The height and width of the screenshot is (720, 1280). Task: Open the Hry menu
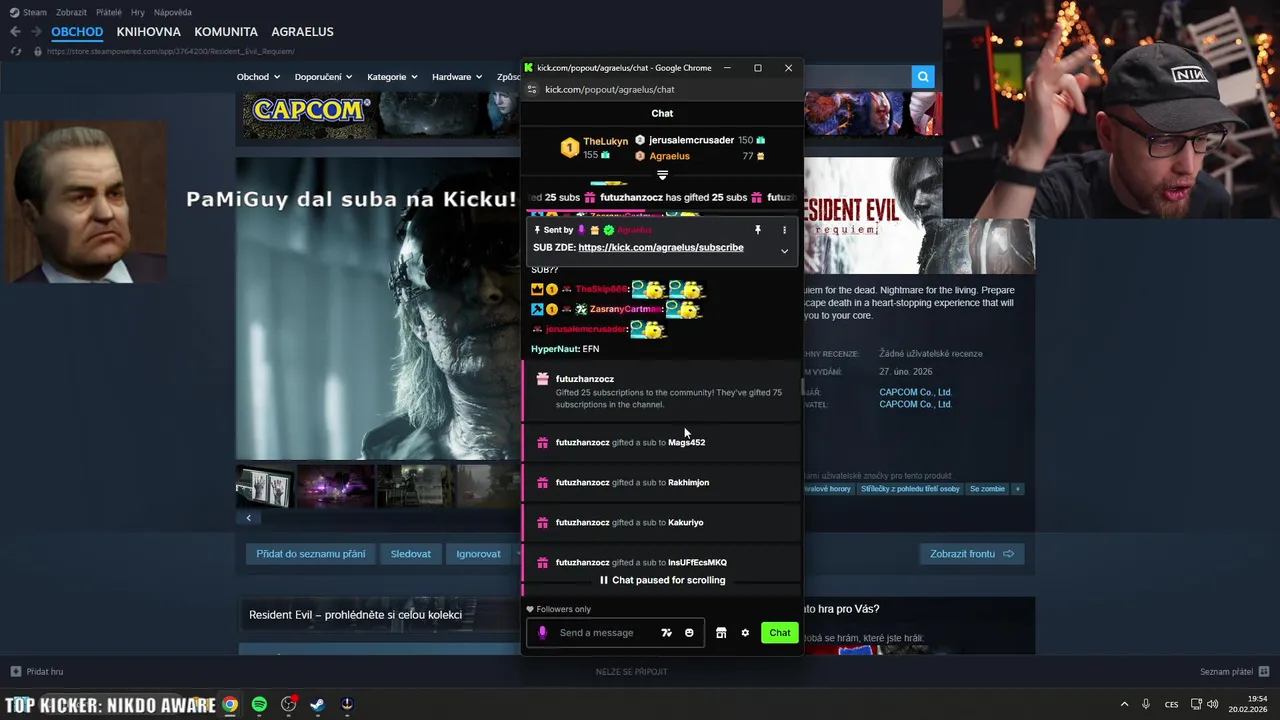tap(138, 12)
